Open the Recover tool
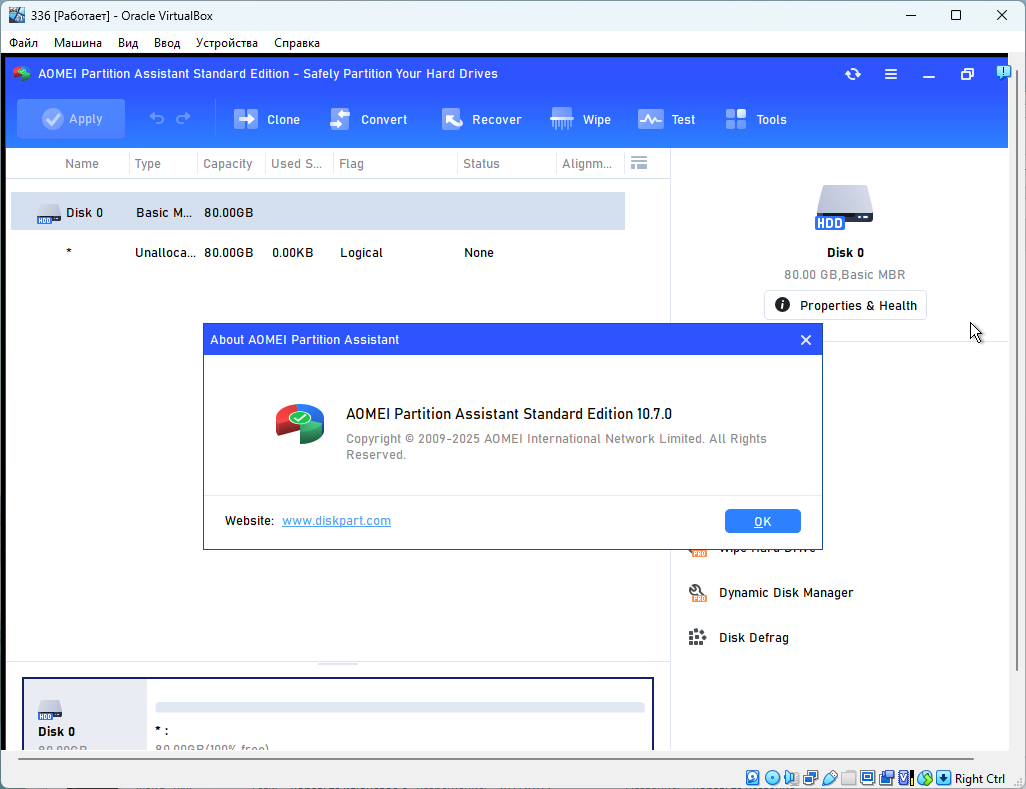The image size is (1026, 789). [481, 119]
